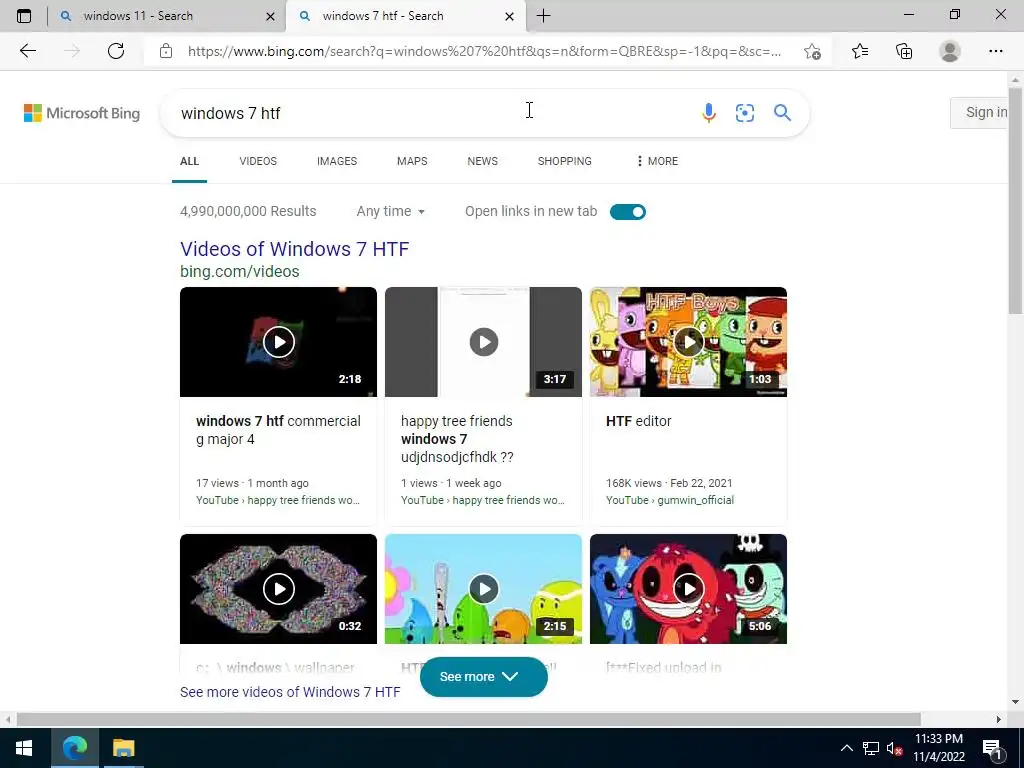Close the windows 11 - Search tab

[x=270, y=16]
